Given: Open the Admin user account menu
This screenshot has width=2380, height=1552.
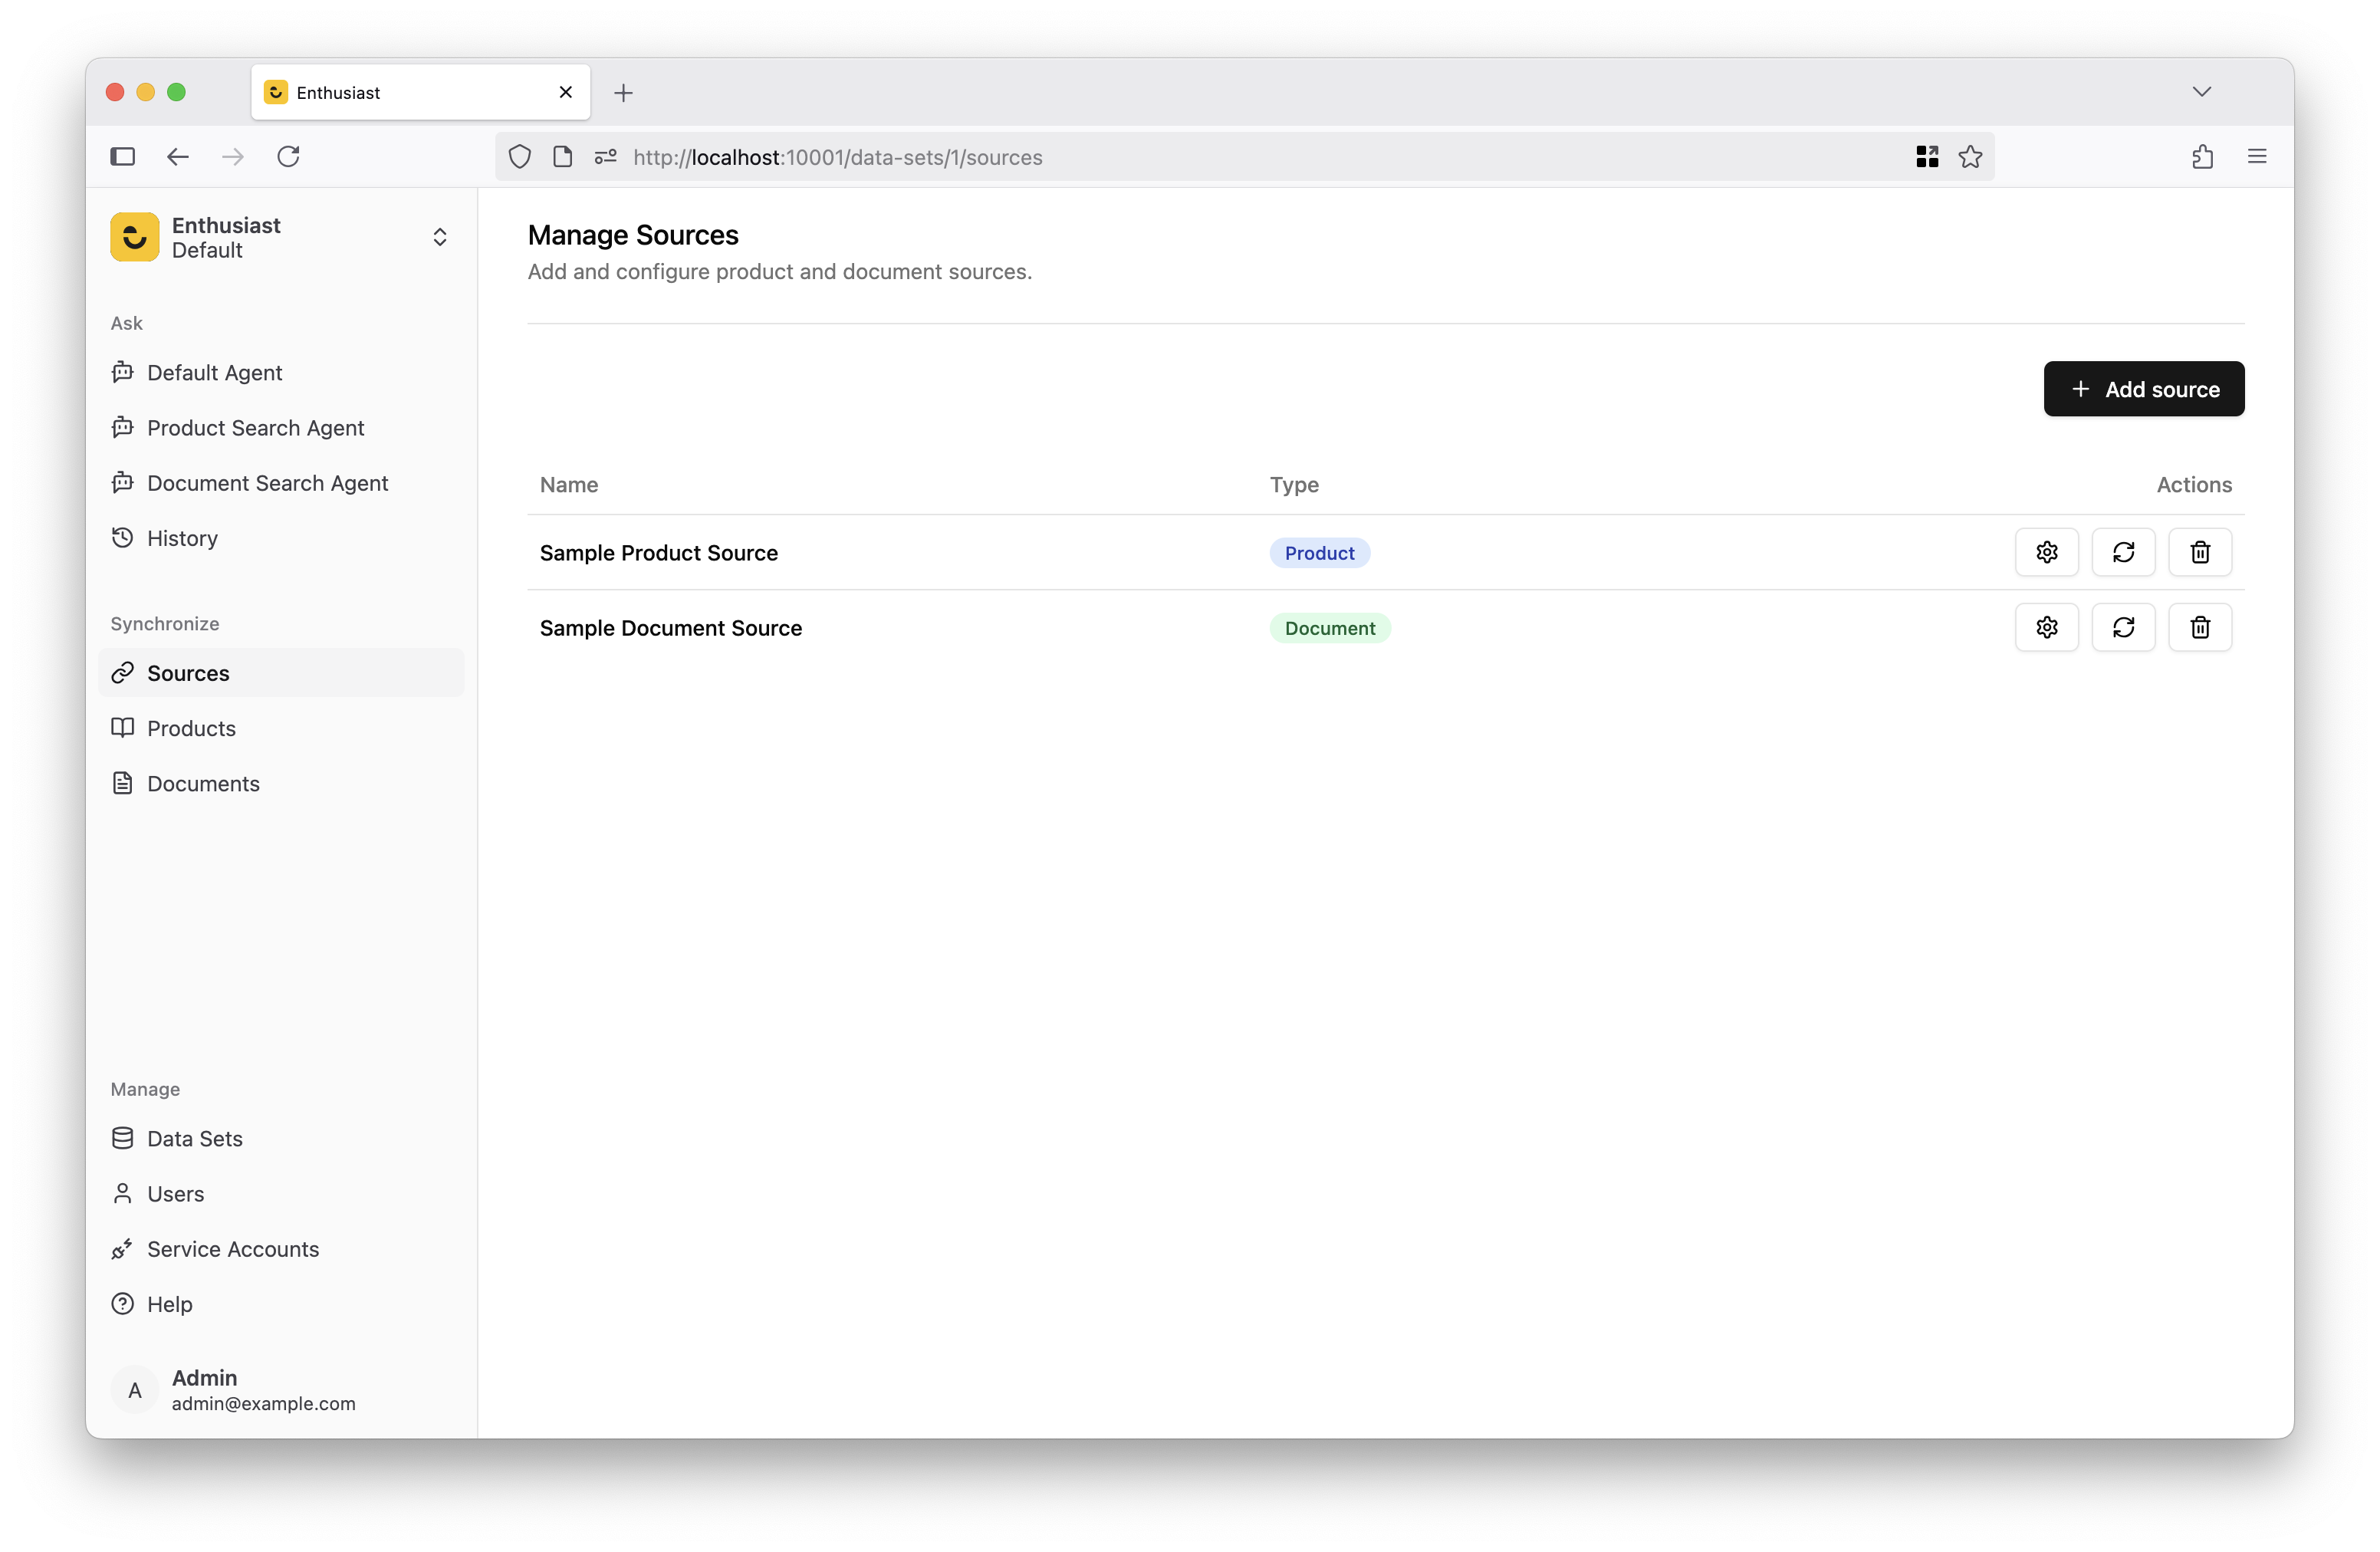Looking at the screenshot, I should 262,1389.
